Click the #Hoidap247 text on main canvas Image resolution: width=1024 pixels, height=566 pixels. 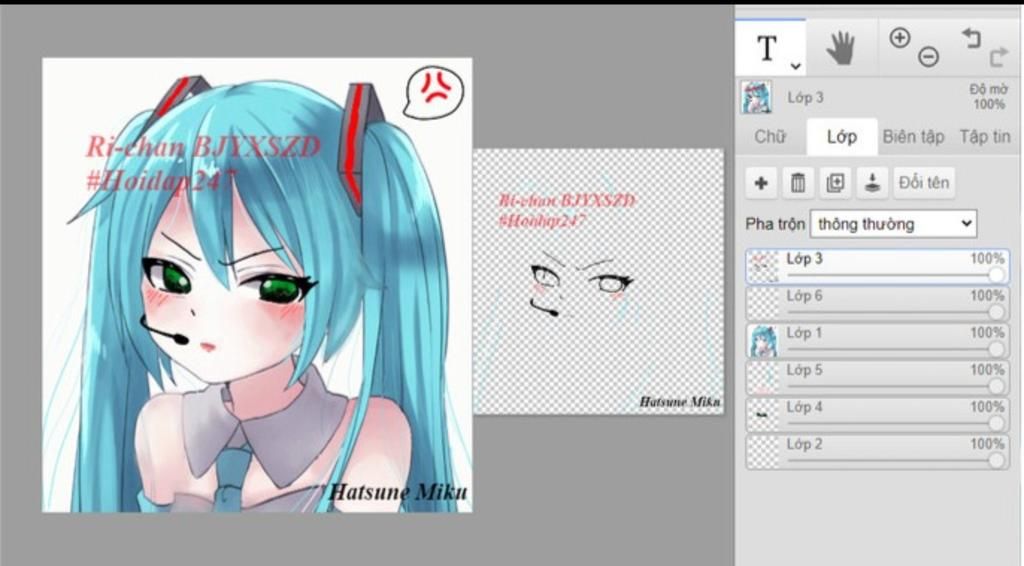click(161, 180)
